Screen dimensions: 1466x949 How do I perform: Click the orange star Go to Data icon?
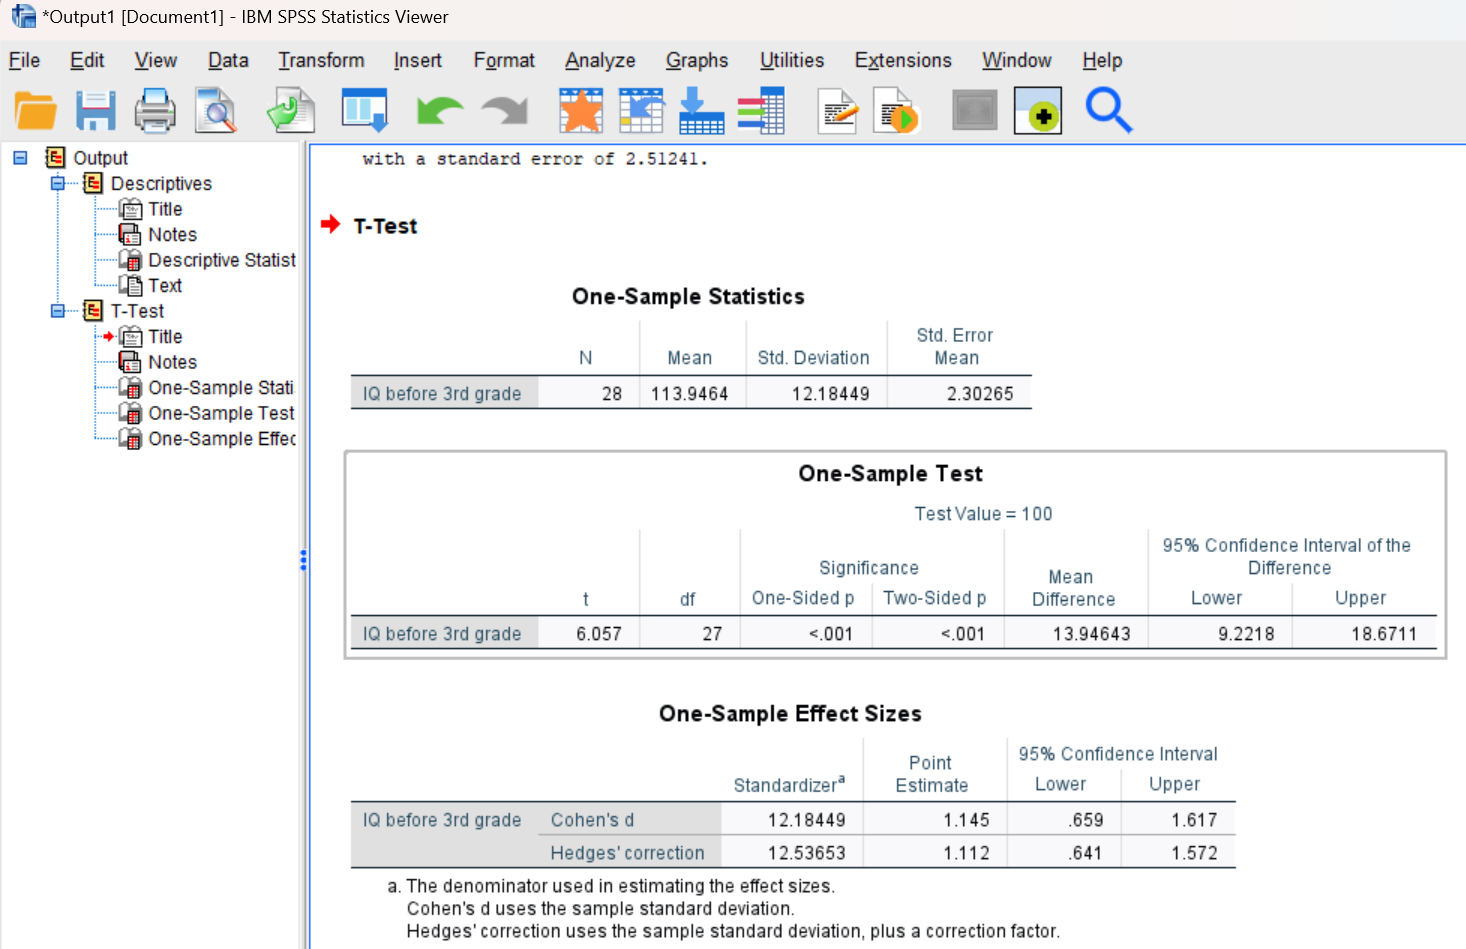point(581,111)
